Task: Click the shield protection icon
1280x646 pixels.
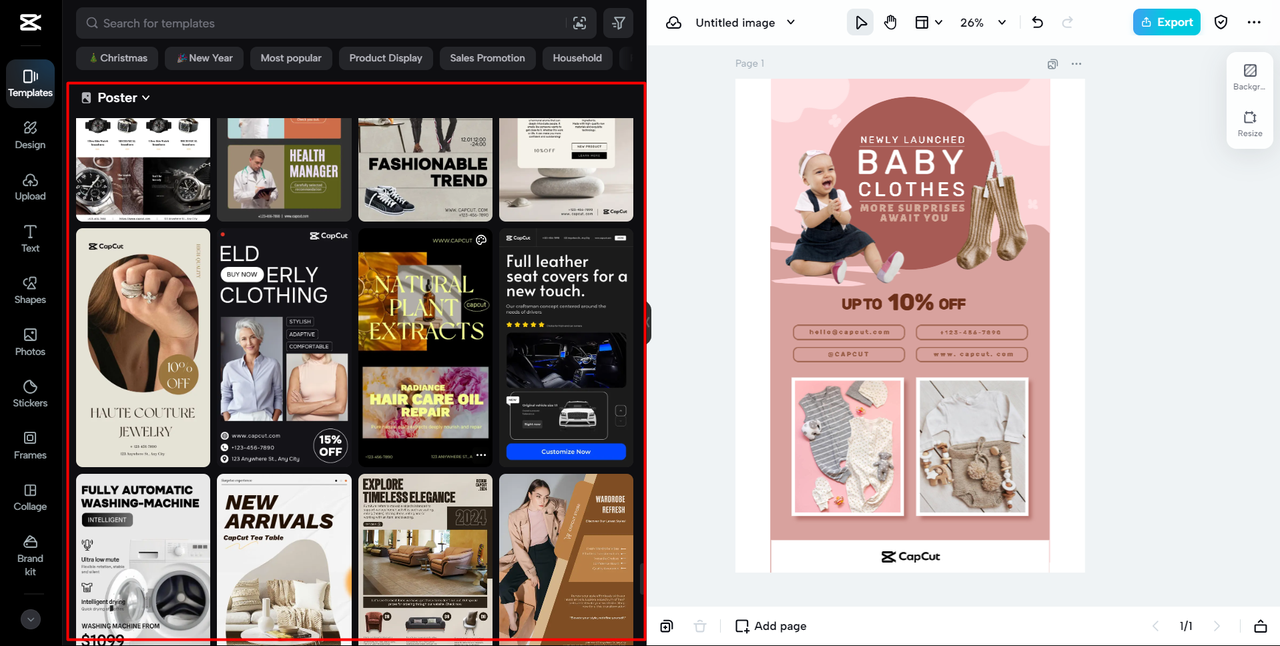Action: [x=1221, y=22]
